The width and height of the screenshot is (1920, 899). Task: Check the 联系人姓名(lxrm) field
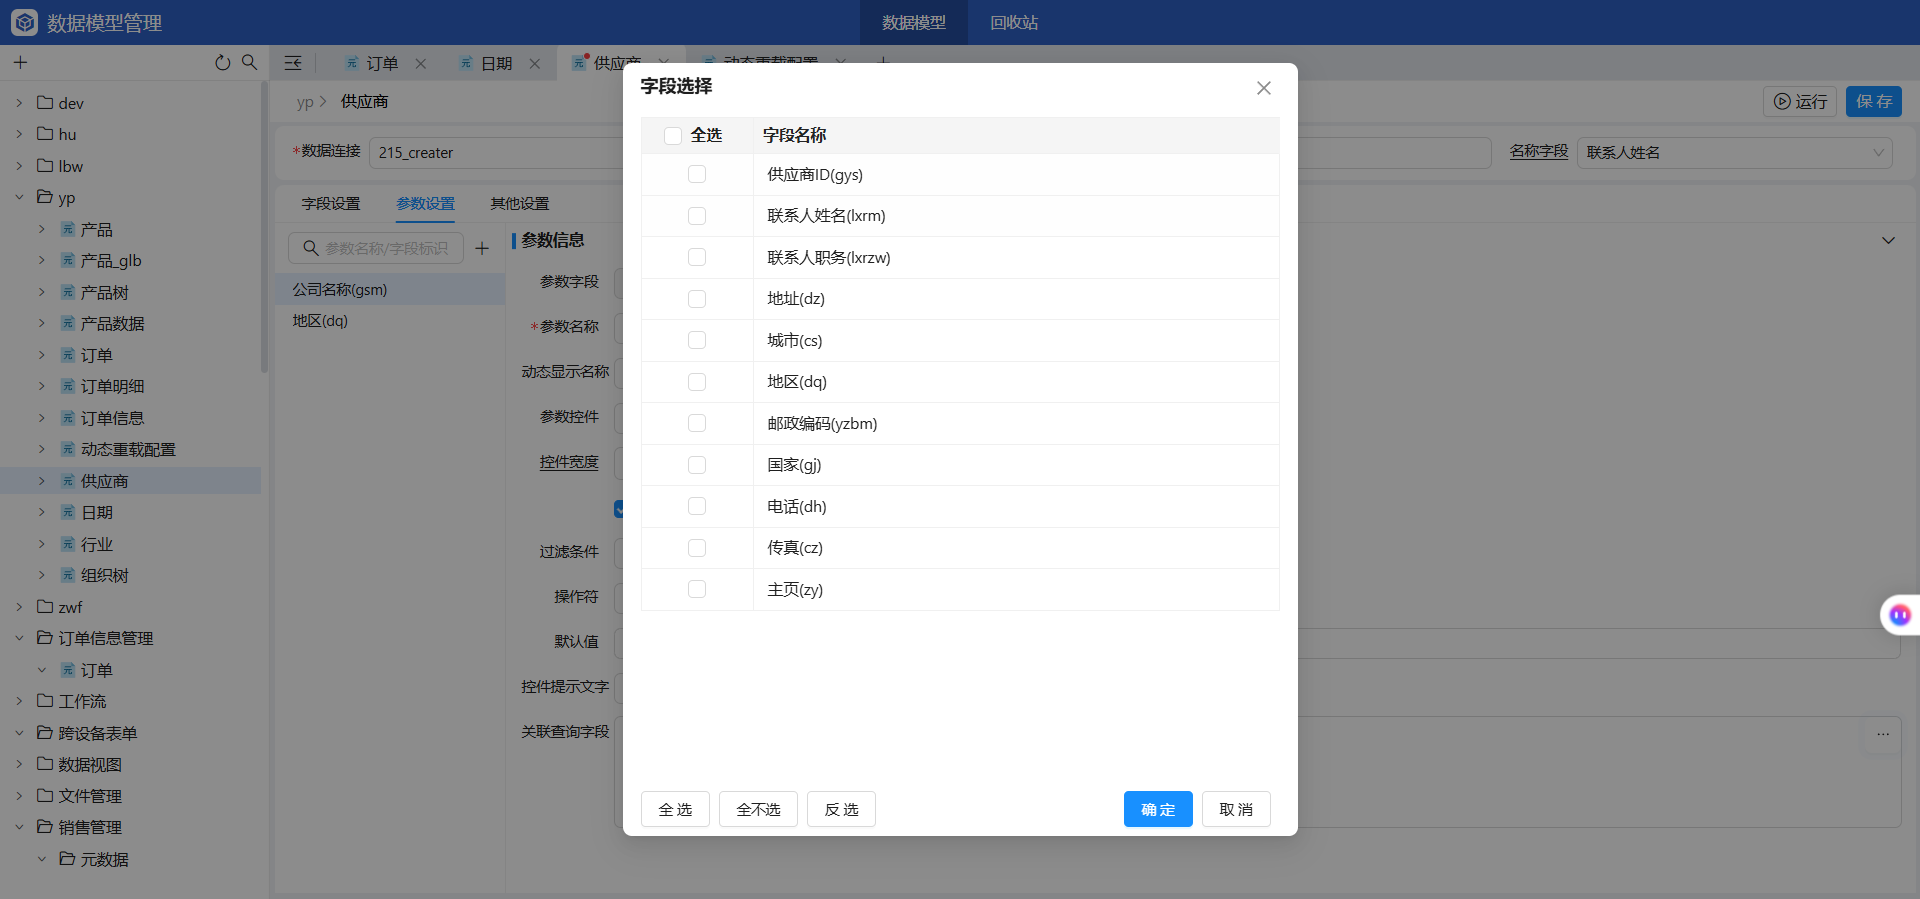(x=697, y=216)
